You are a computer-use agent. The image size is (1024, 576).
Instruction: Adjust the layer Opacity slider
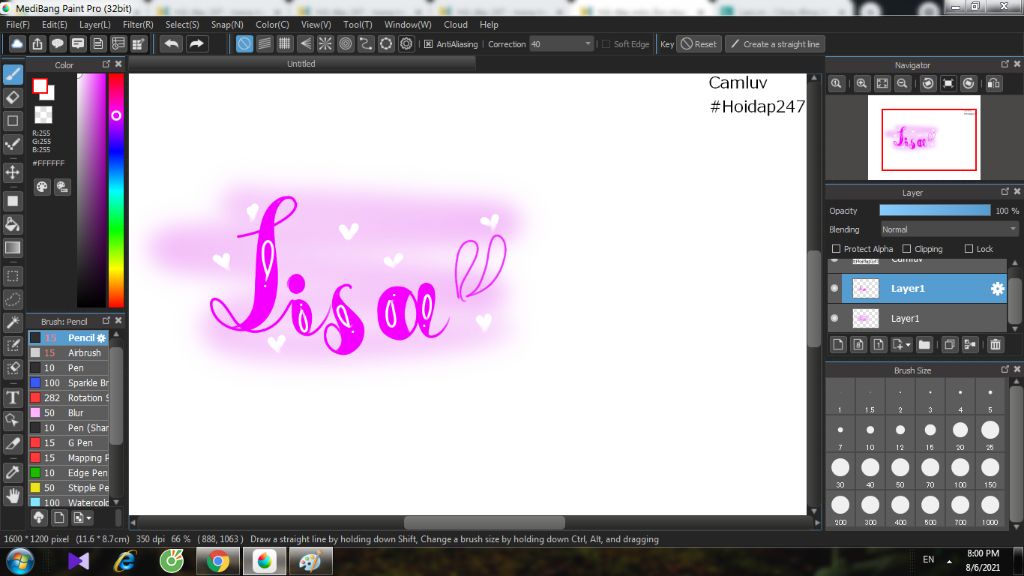point(935,210)
